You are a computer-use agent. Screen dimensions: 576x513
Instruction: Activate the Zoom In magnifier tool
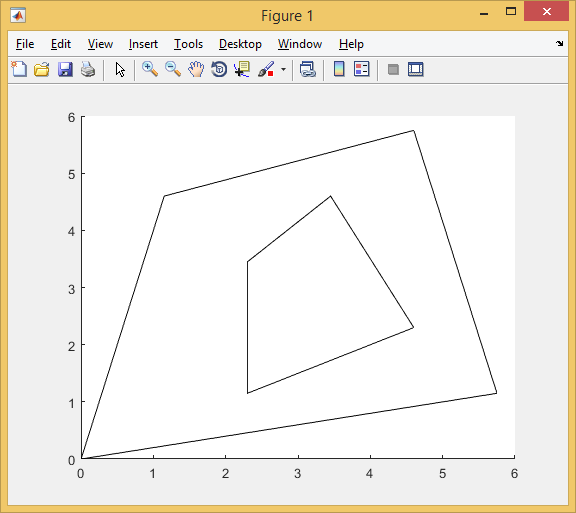coord(150,69)
